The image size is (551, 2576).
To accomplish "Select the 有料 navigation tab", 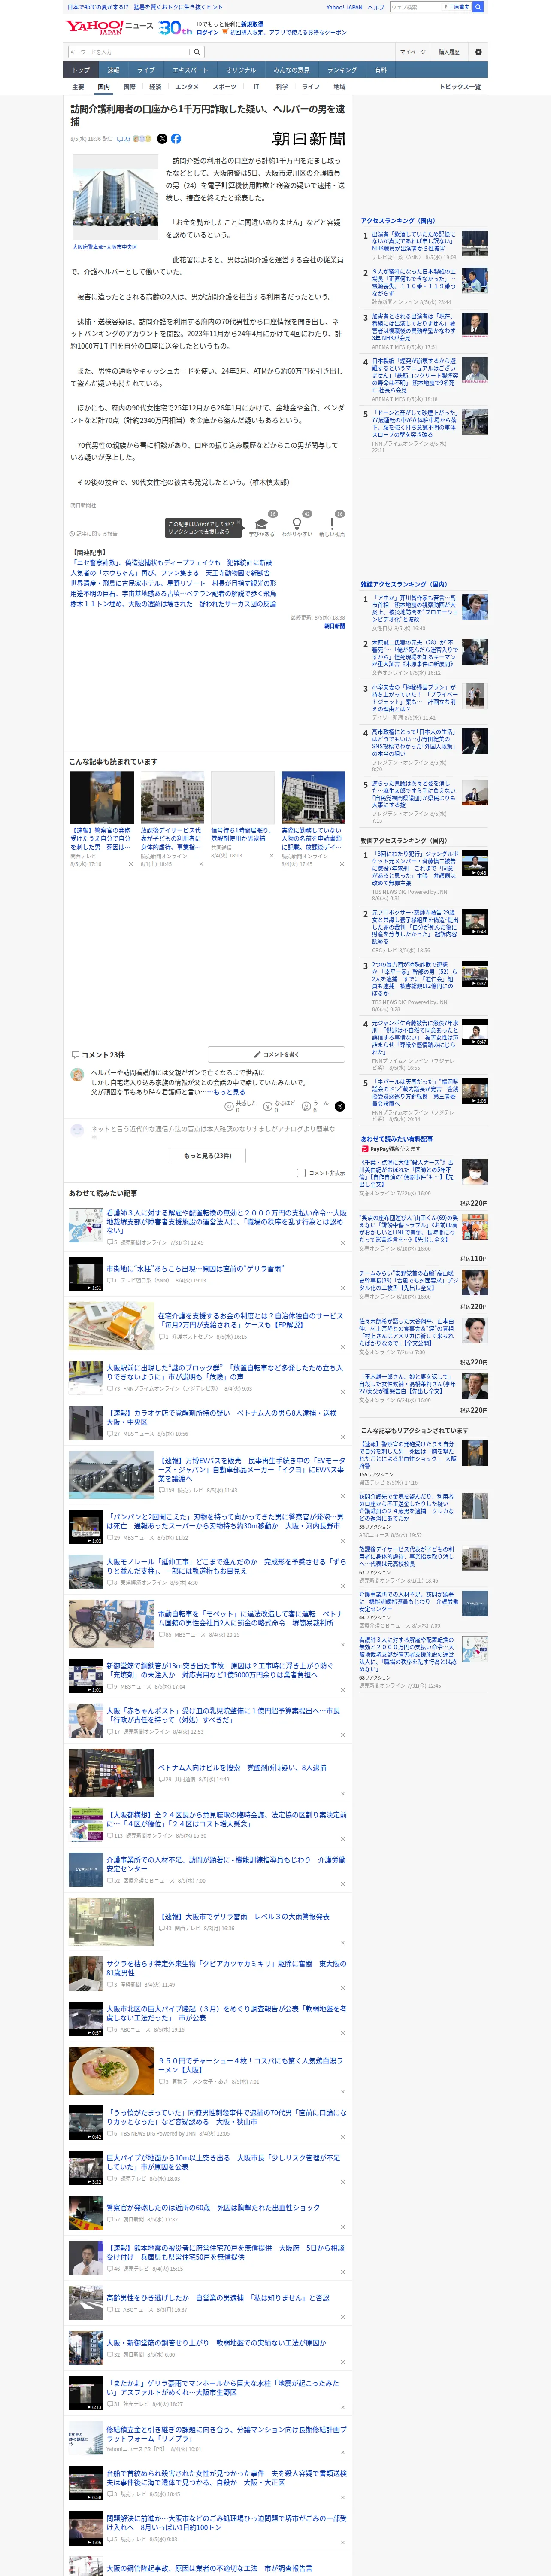I will 380,70.
